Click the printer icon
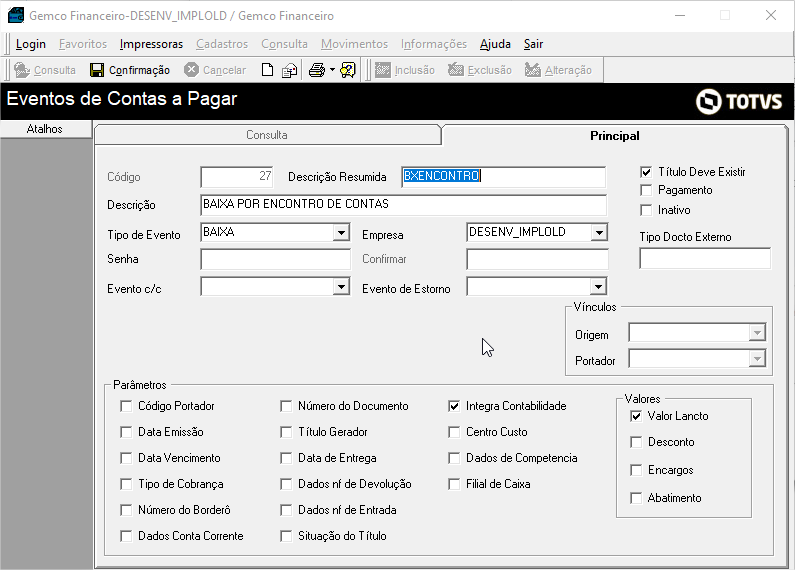This screenshot has width=795, height=570. point(317,70)
